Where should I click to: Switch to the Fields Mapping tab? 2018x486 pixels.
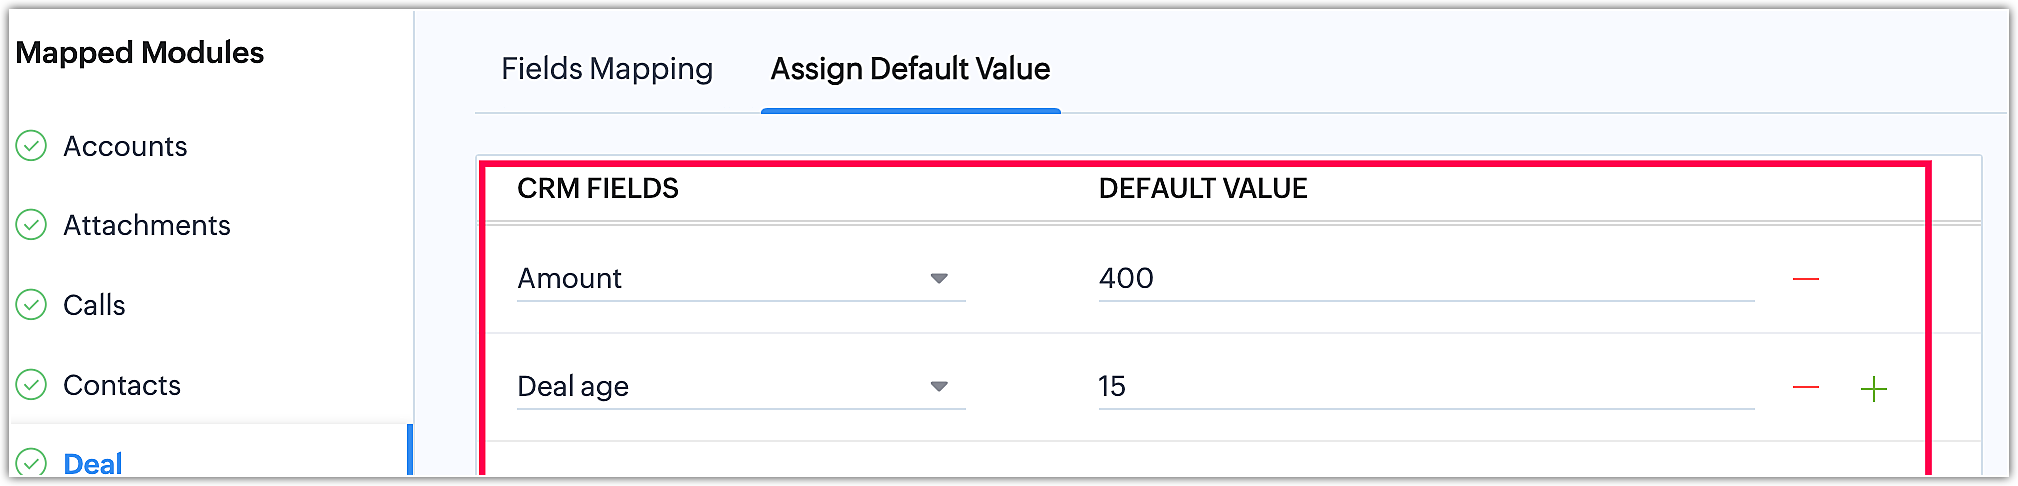coord(607,69)
